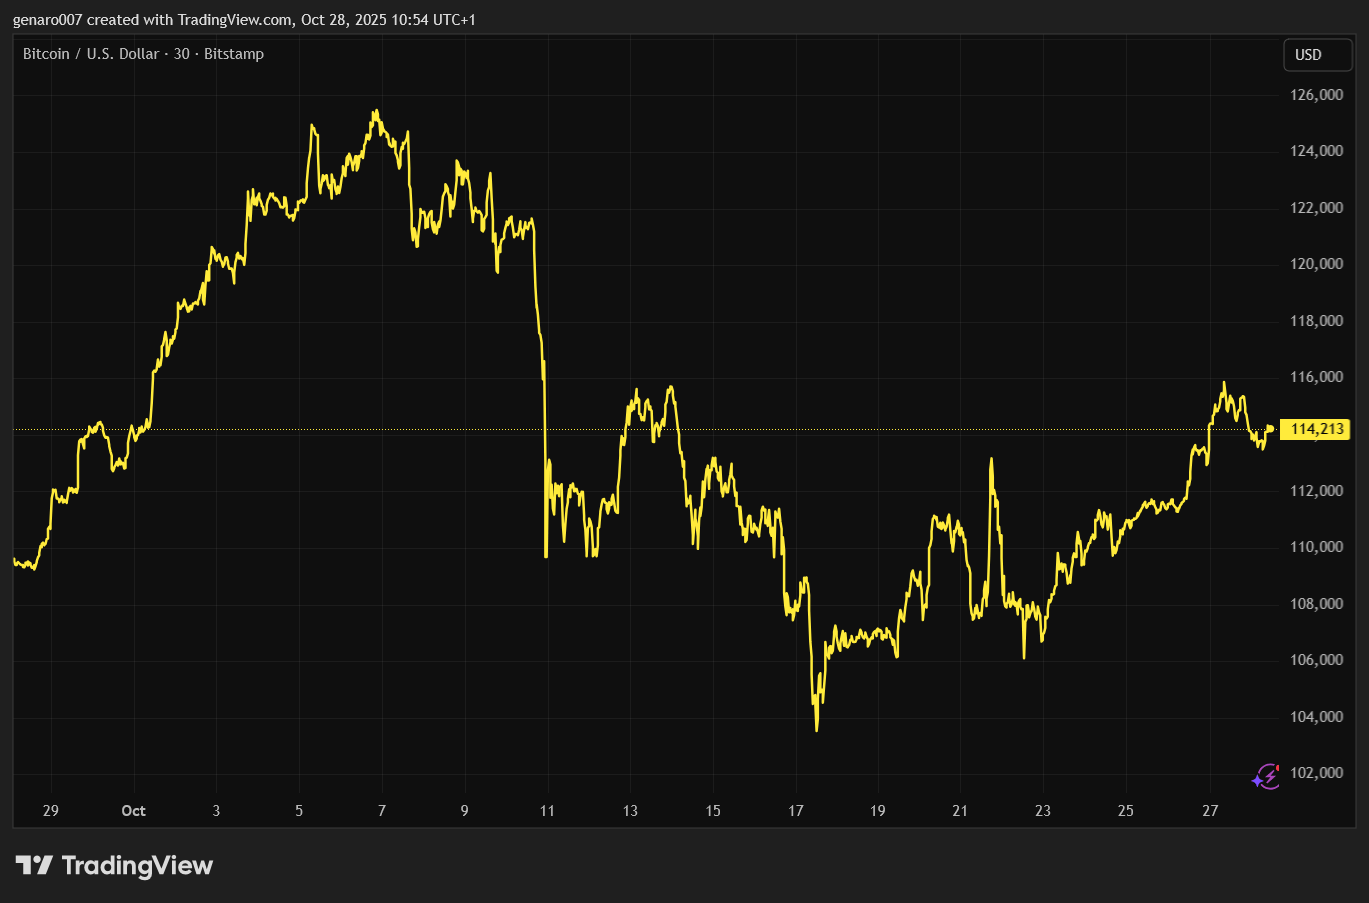Click the 23 date label on time axis
1369x903 pixels.
click(1043, 811)
